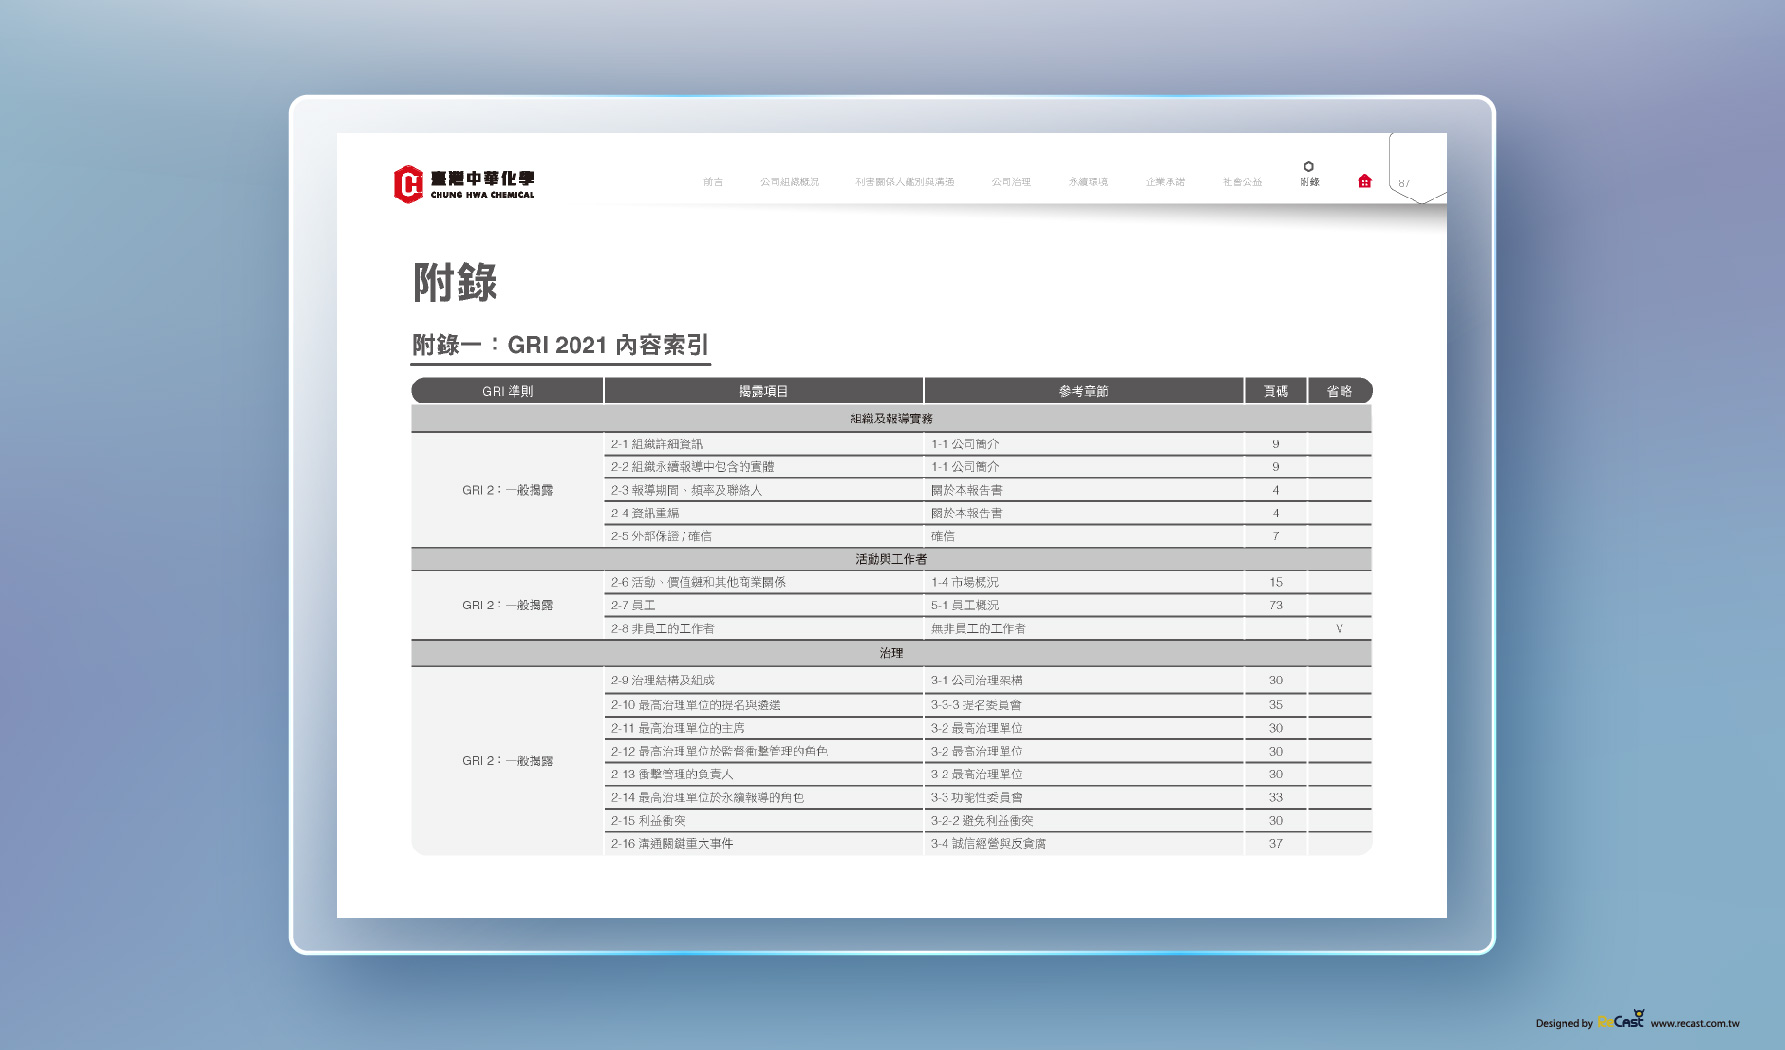Select row 2-11 最高治理單位的主席
1785x1050 pixels.
(987, 728)
